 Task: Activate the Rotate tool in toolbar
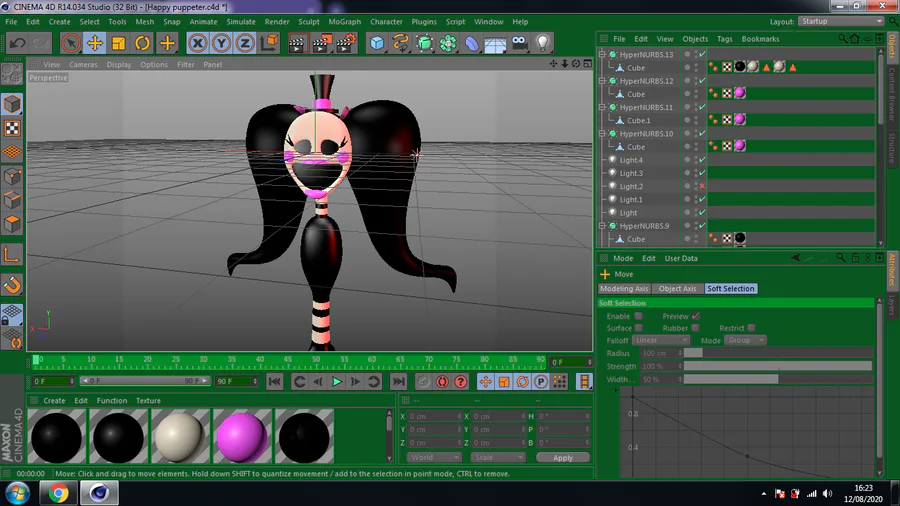pos(142,43)
